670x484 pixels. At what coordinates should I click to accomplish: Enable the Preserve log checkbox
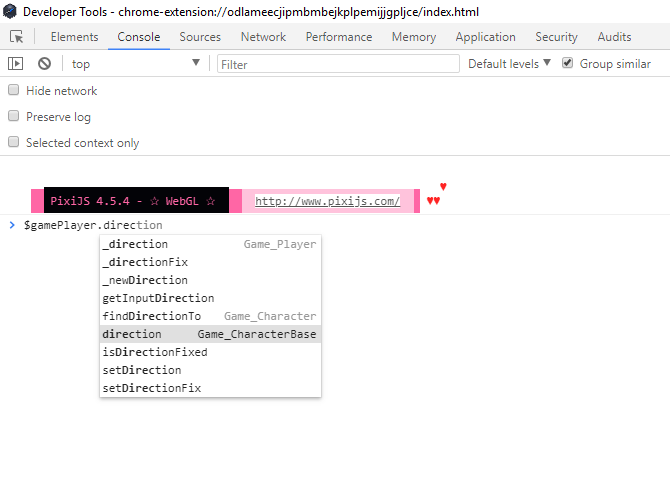click(14, 116)
